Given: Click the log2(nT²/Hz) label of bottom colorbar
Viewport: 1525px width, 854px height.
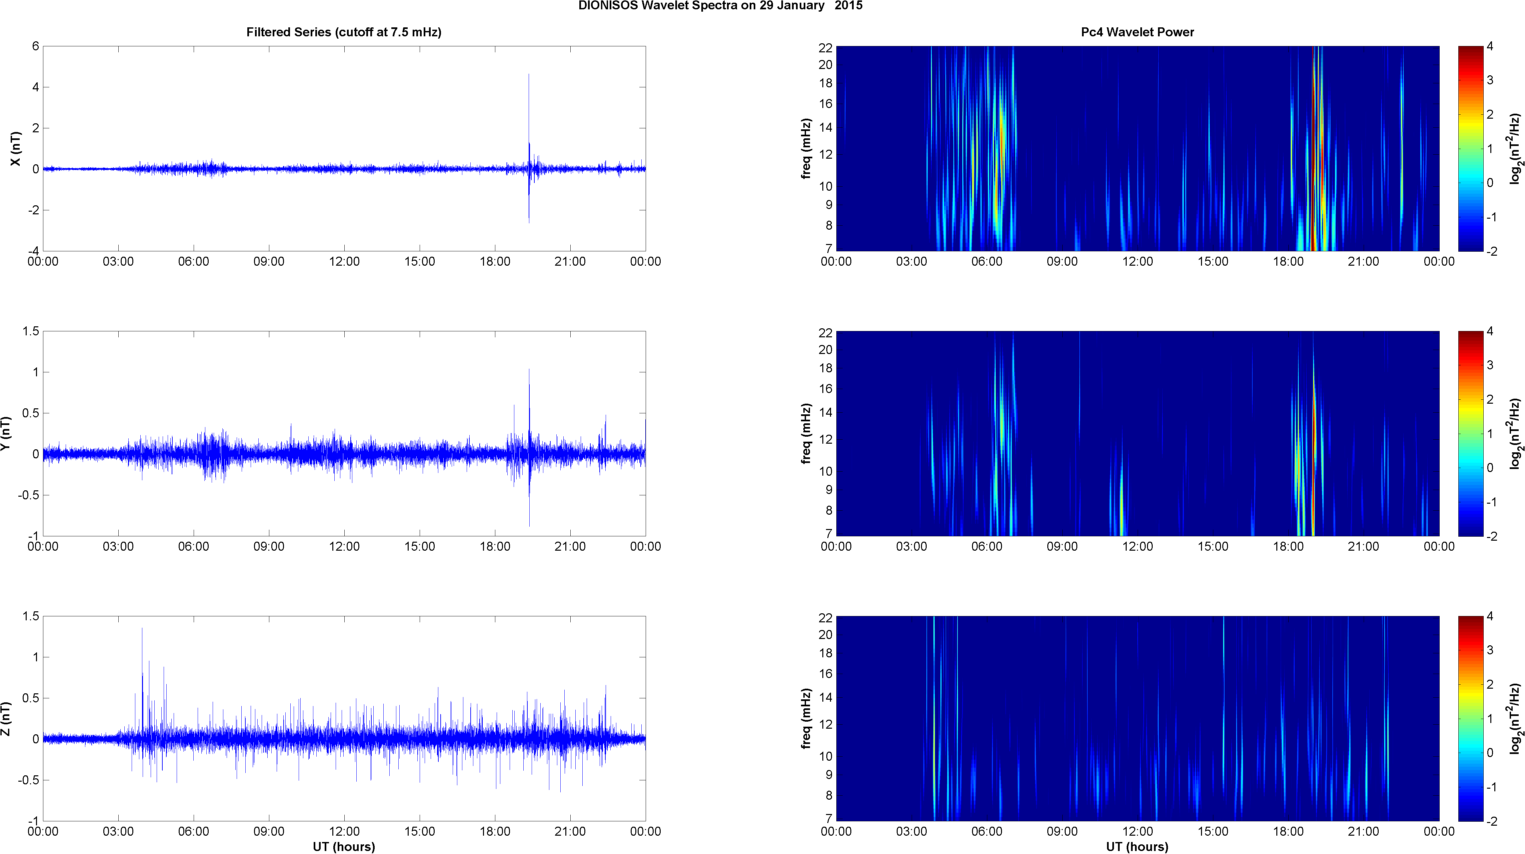Looking at the screenshot, I should click(1516, 719).
